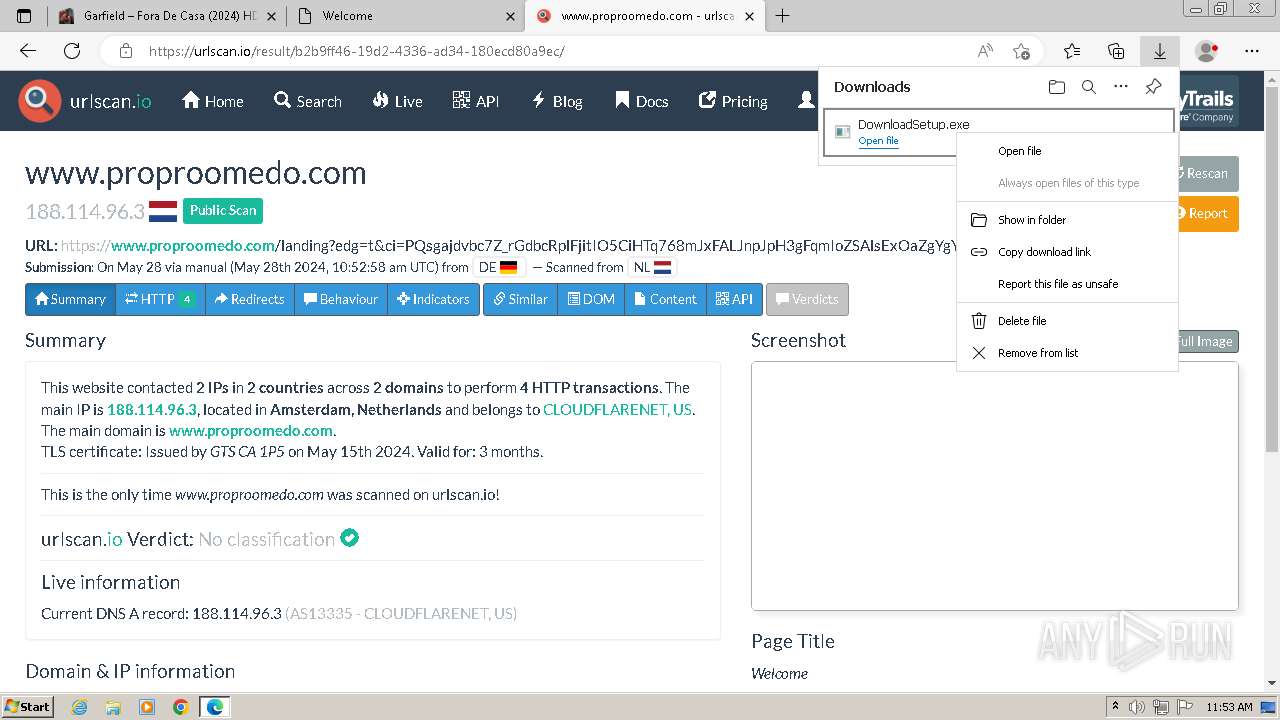Open urlscan Search page

tap(308, 101)
